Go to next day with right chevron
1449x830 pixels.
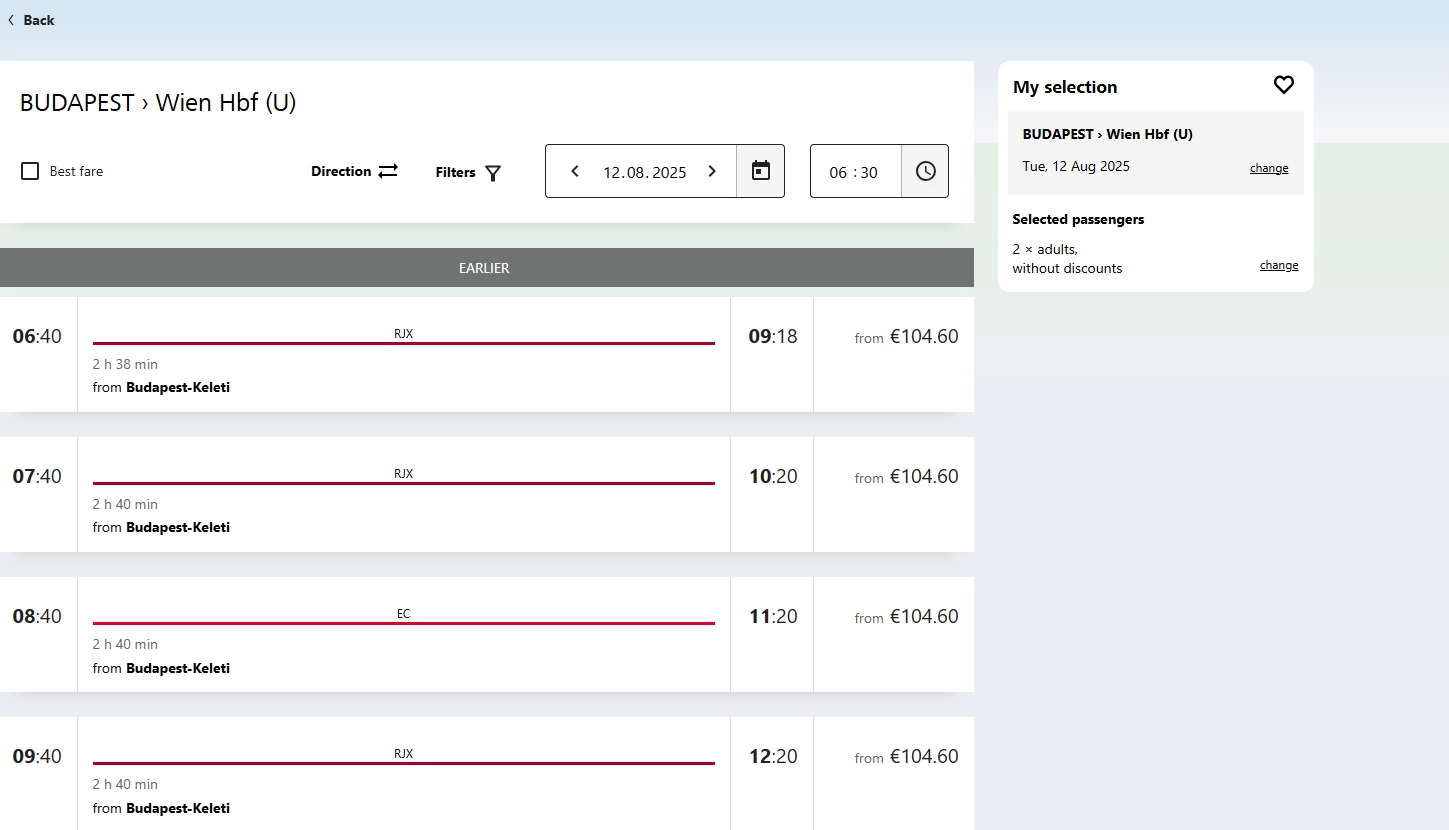[712, 171]
